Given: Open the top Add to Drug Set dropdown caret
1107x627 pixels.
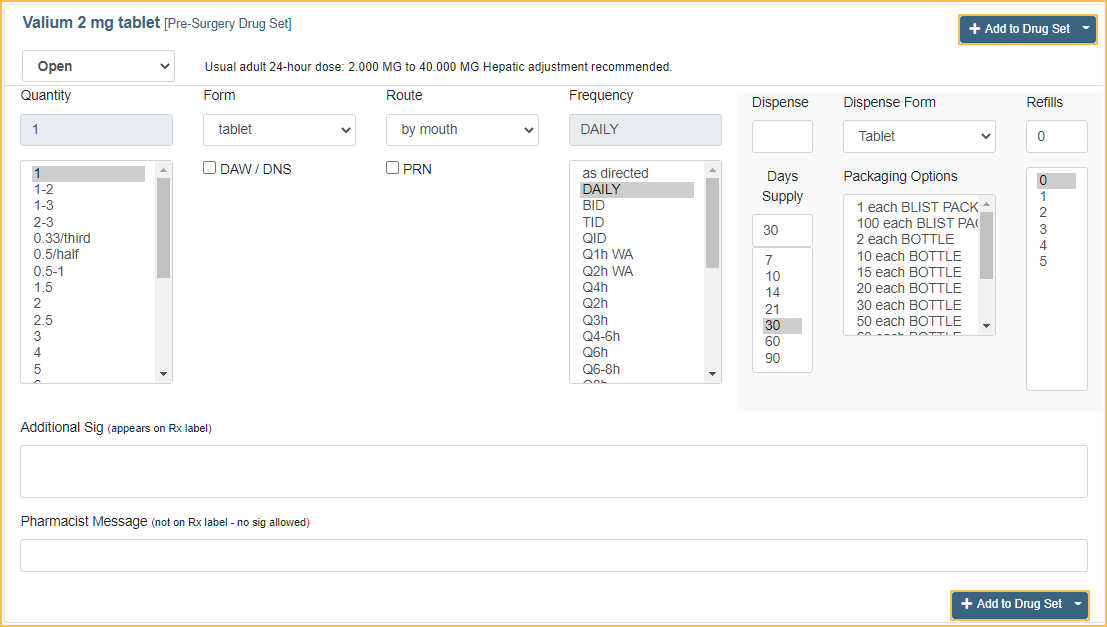Looking at the screenshot, I should [1086, 29].
